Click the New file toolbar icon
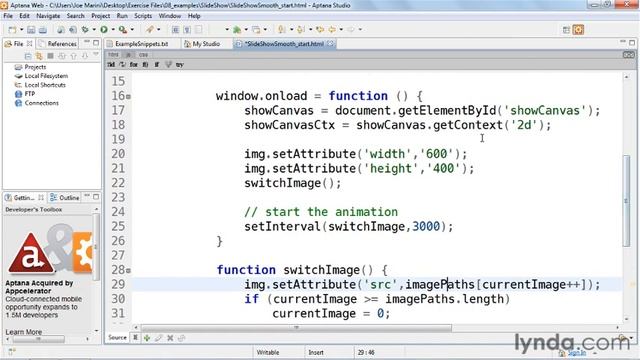 [x=12, y=29]
